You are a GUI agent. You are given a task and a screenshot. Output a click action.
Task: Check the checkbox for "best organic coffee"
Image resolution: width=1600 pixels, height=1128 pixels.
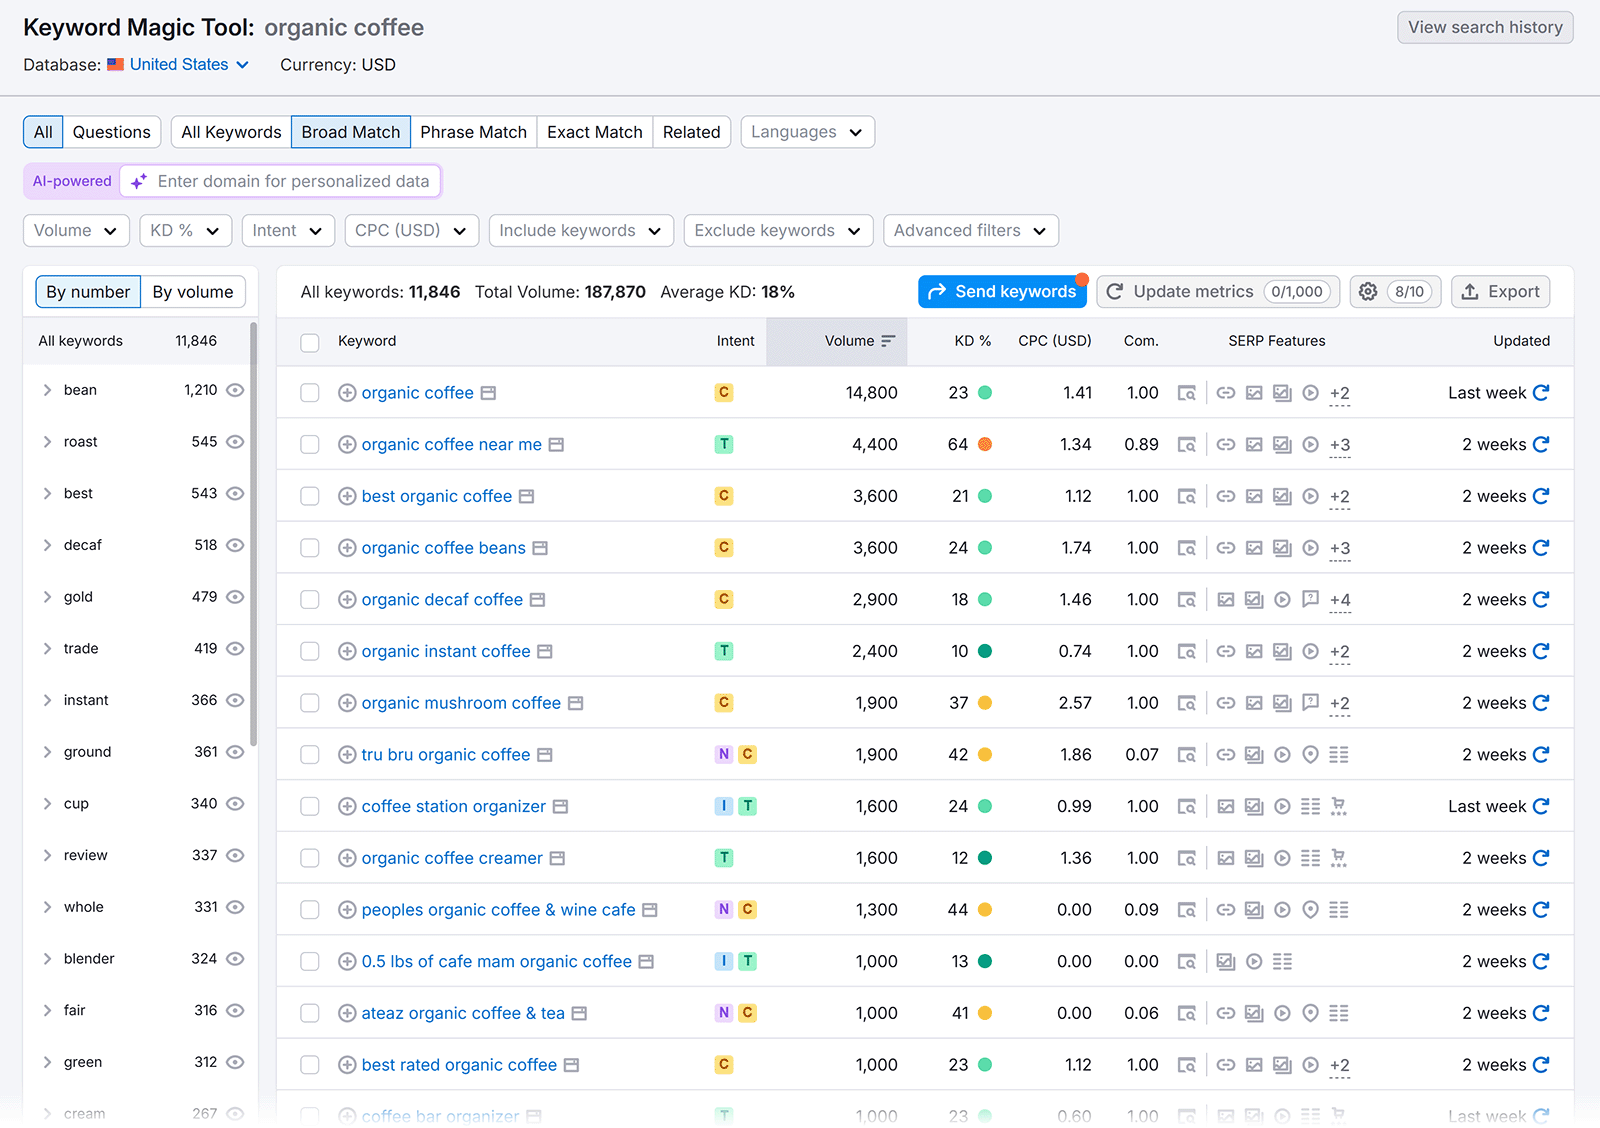point(309,495)
